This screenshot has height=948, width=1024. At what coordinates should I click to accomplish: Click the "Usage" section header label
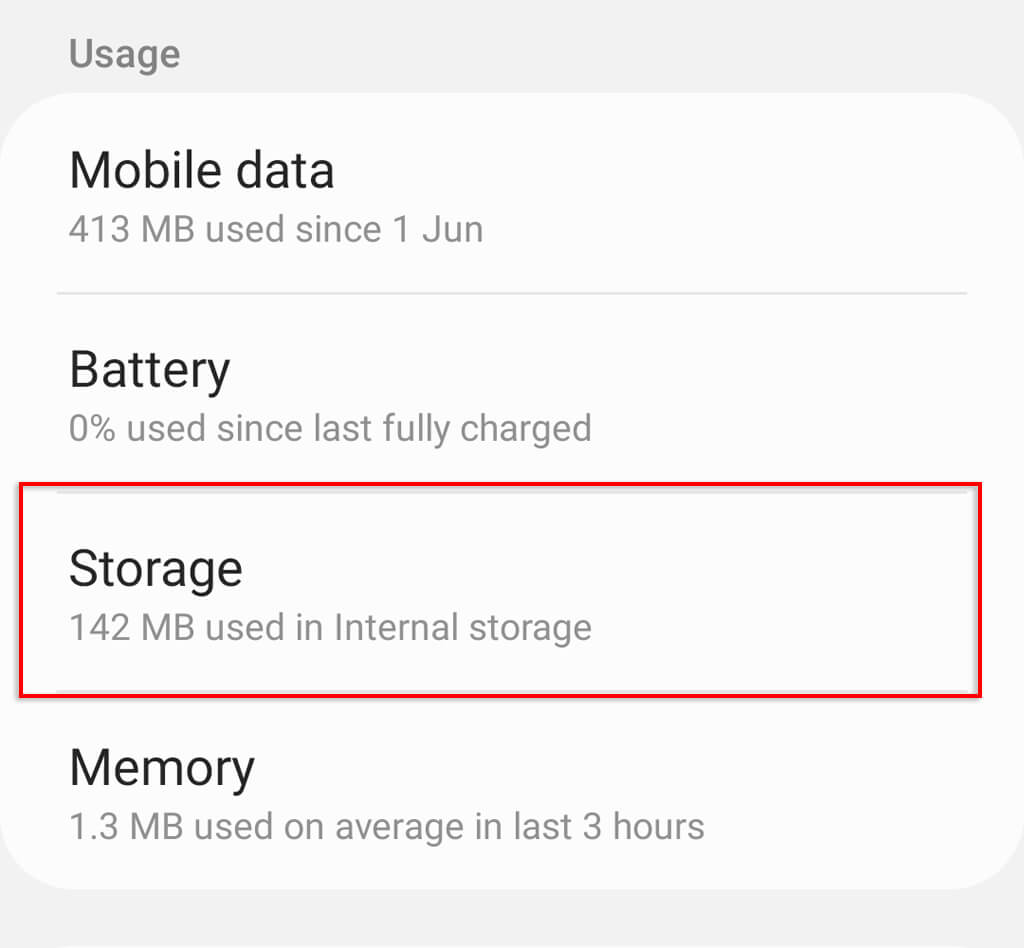tap(124, 54)
